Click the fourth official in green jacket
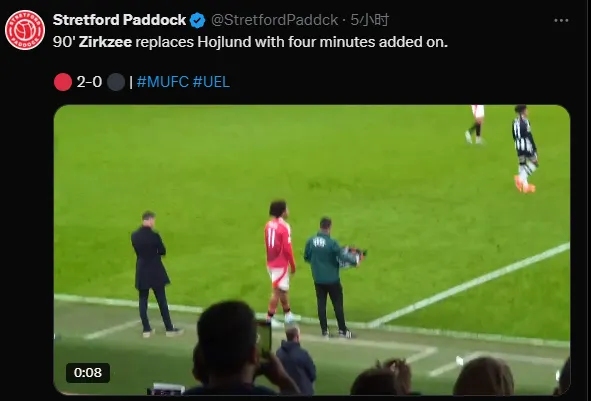The image size is (591, 401). [331, 277]
